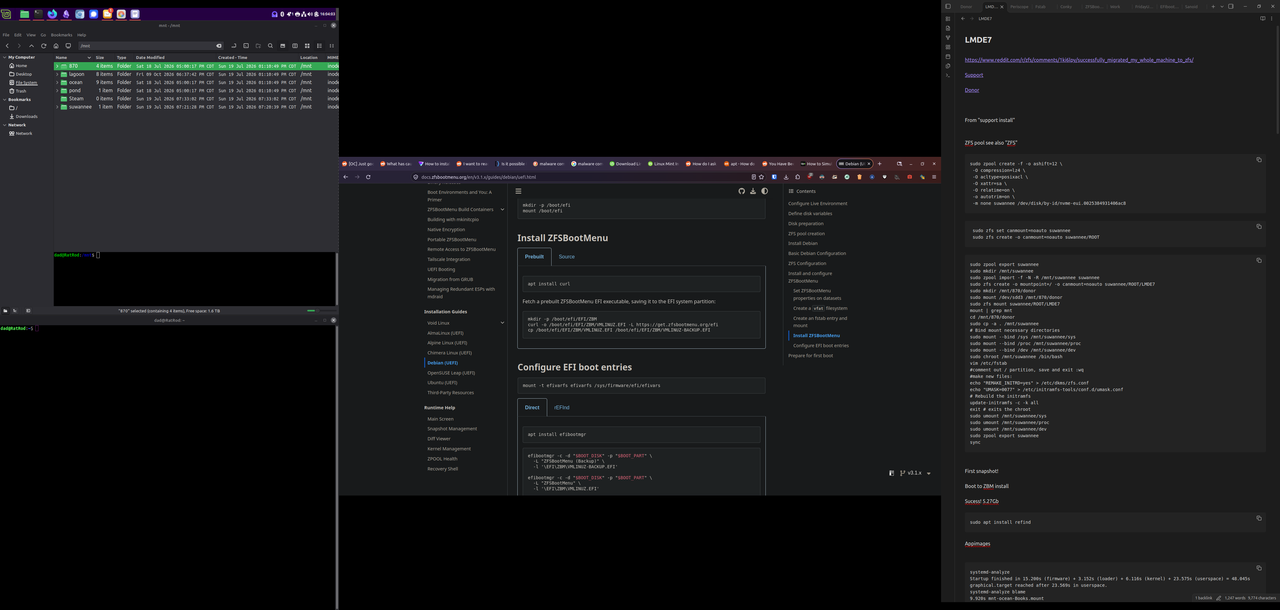Open the GitHub repository icon in docs
Image resolution: width=1280 pixels, height=610 pixels.
click(x=741, y=191)
